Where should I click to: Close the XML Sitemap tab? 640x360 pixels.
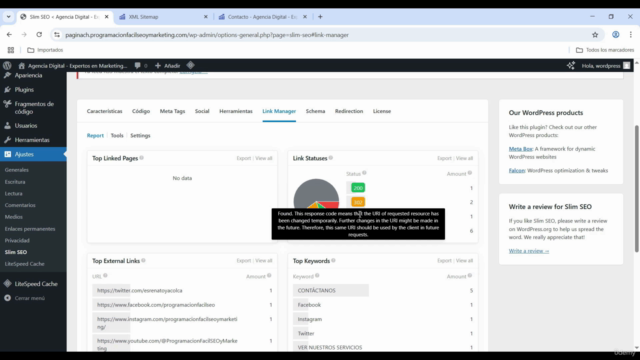tap(206, 17)
